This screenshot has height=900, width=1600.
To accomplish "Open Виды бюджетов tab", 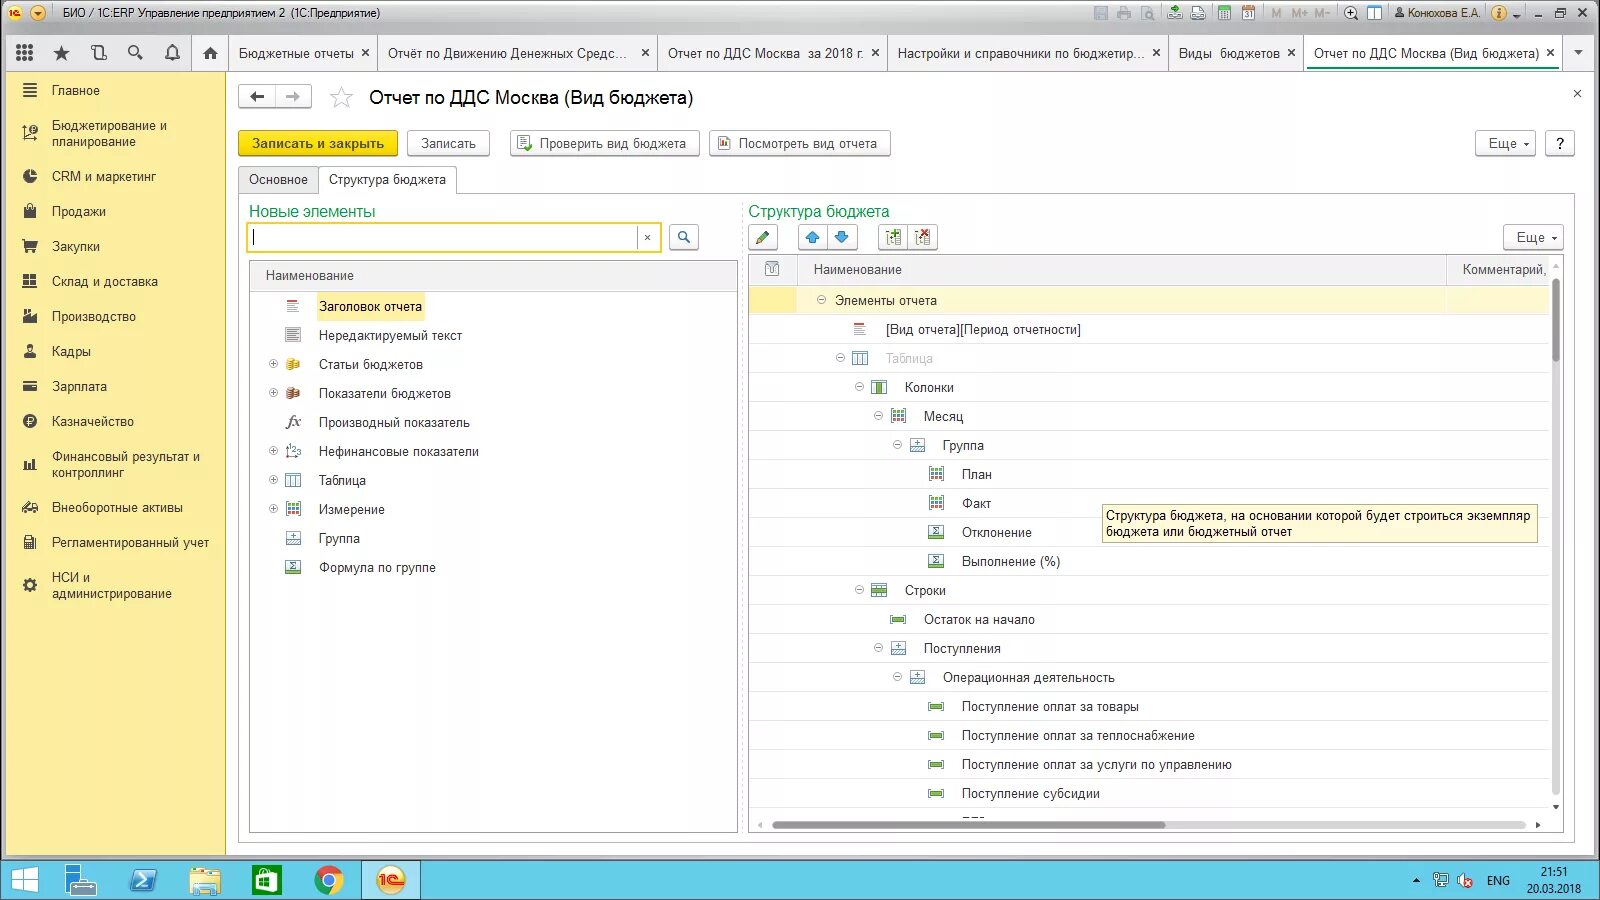I will 1229,53.
